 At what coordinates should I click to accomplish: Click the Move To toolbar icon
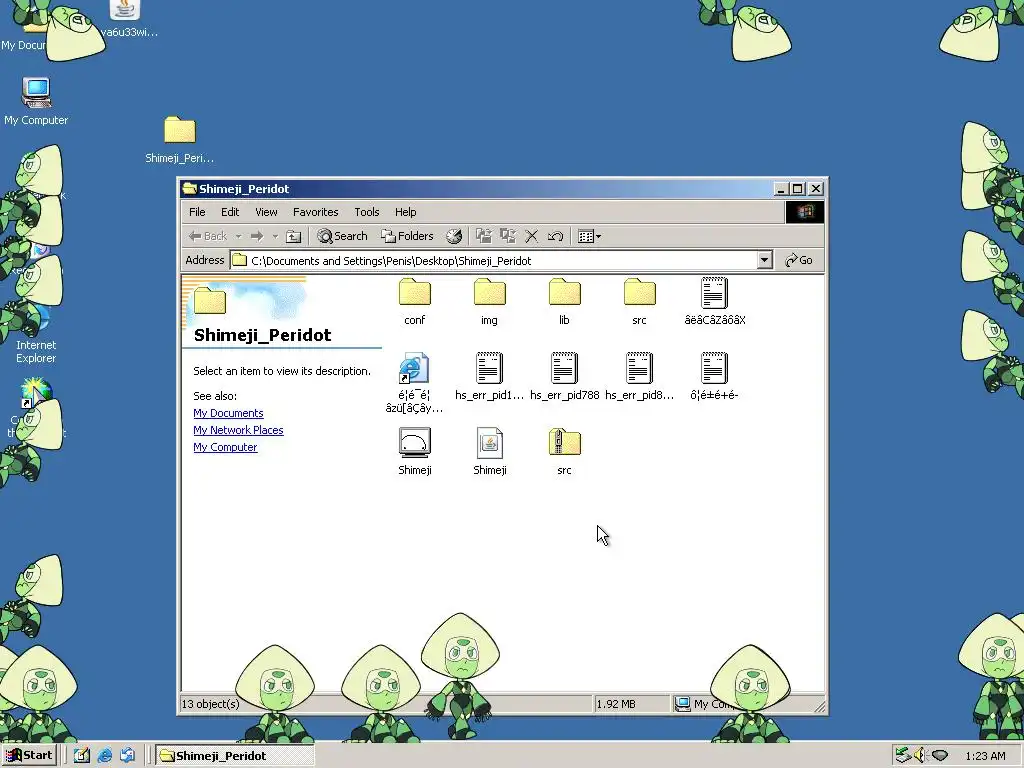(484, 236)
